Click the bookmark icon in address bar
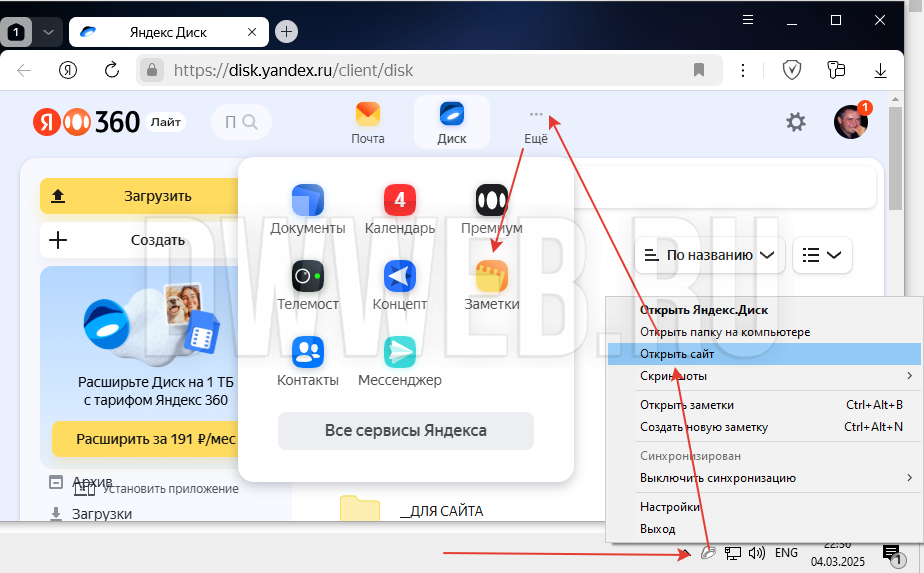Viewport: 924px width, 573px height. click(x=699, y=70)
